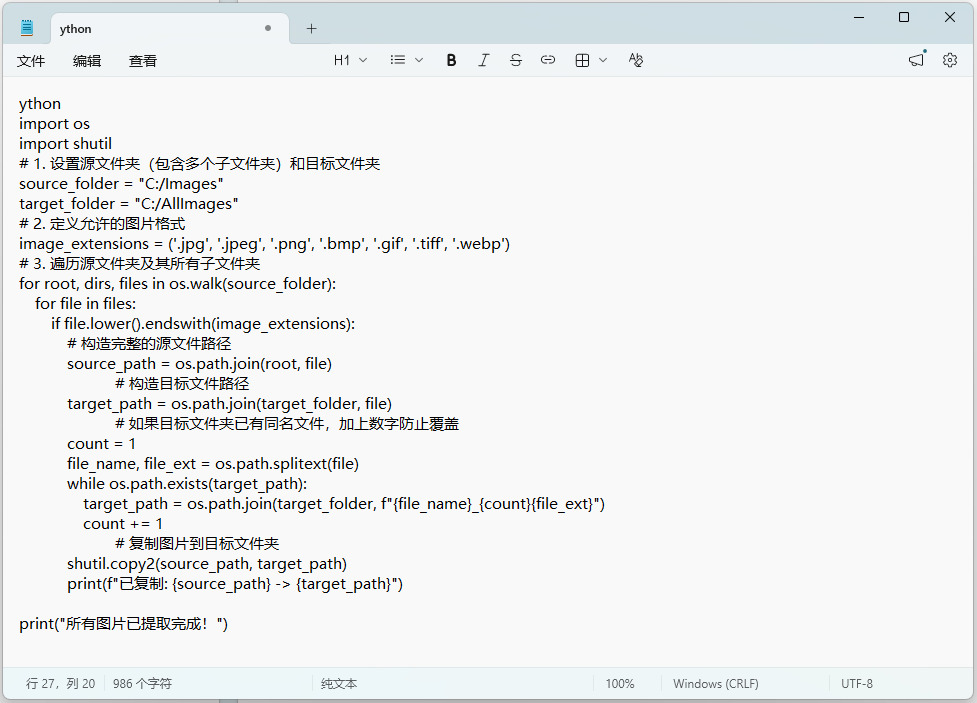Screen dimensions: 977x703
Task: Open the 查看 menu
Action: [143, 61]
